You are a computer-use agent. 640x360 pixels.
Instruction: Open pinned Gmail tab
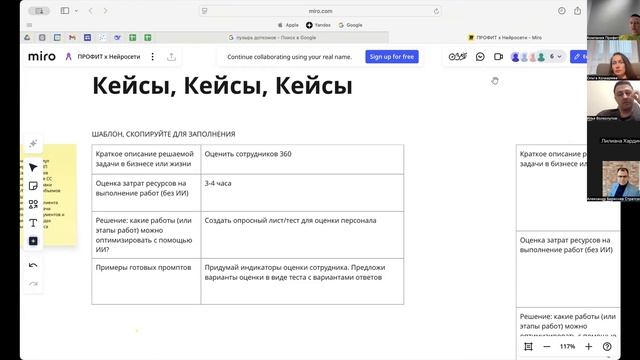tap(72, 38)
